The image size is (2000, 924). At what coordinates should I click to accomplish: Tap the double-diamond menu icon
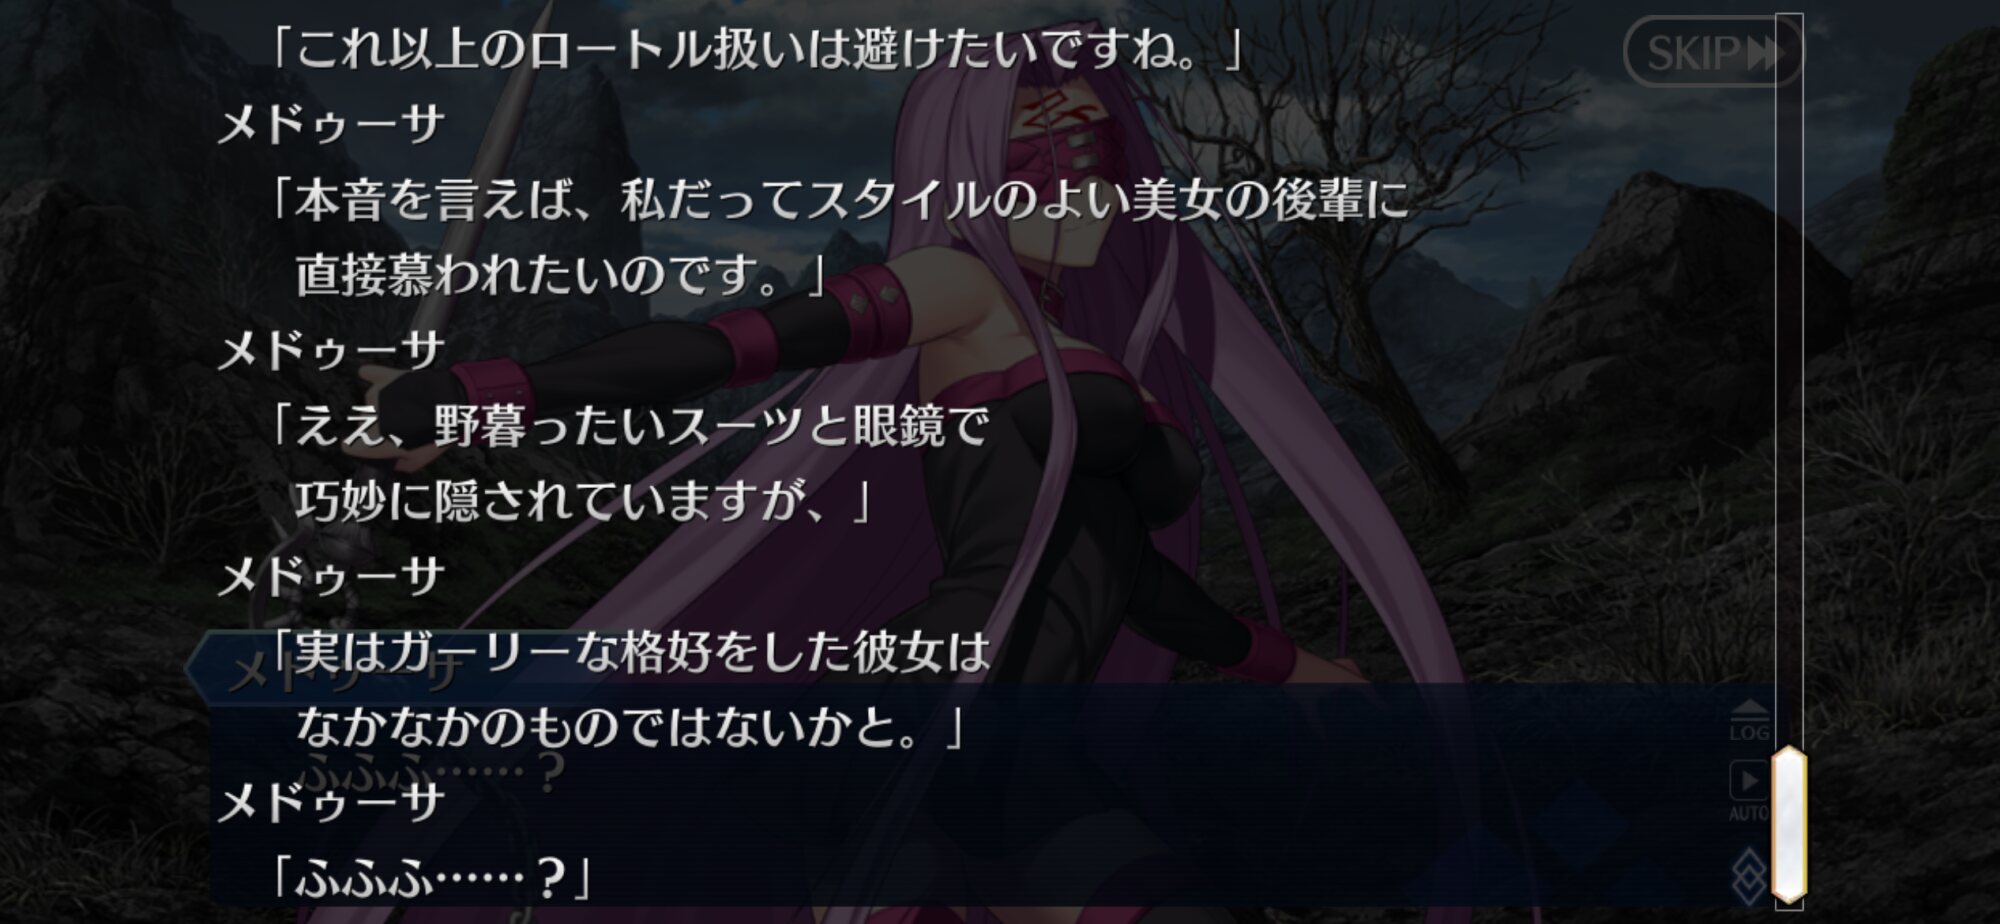pyautogui.click(x=1750, y=876)
